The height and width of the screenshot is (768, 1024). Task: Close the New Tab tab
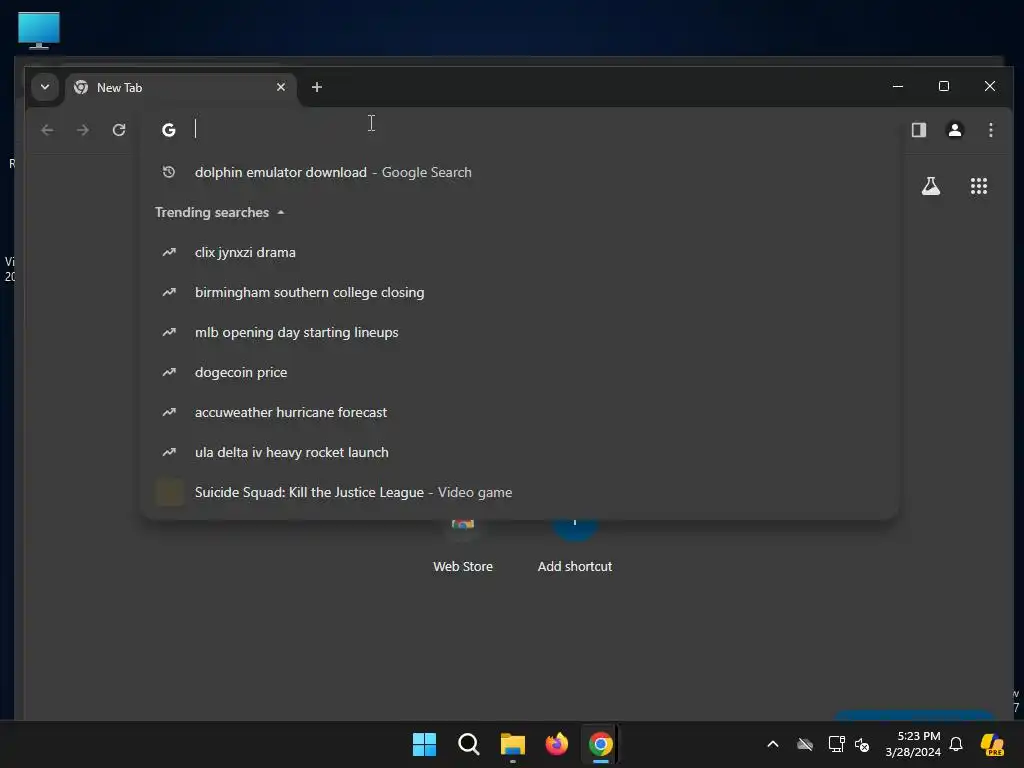pyautogui.click(x=281, y=87)
